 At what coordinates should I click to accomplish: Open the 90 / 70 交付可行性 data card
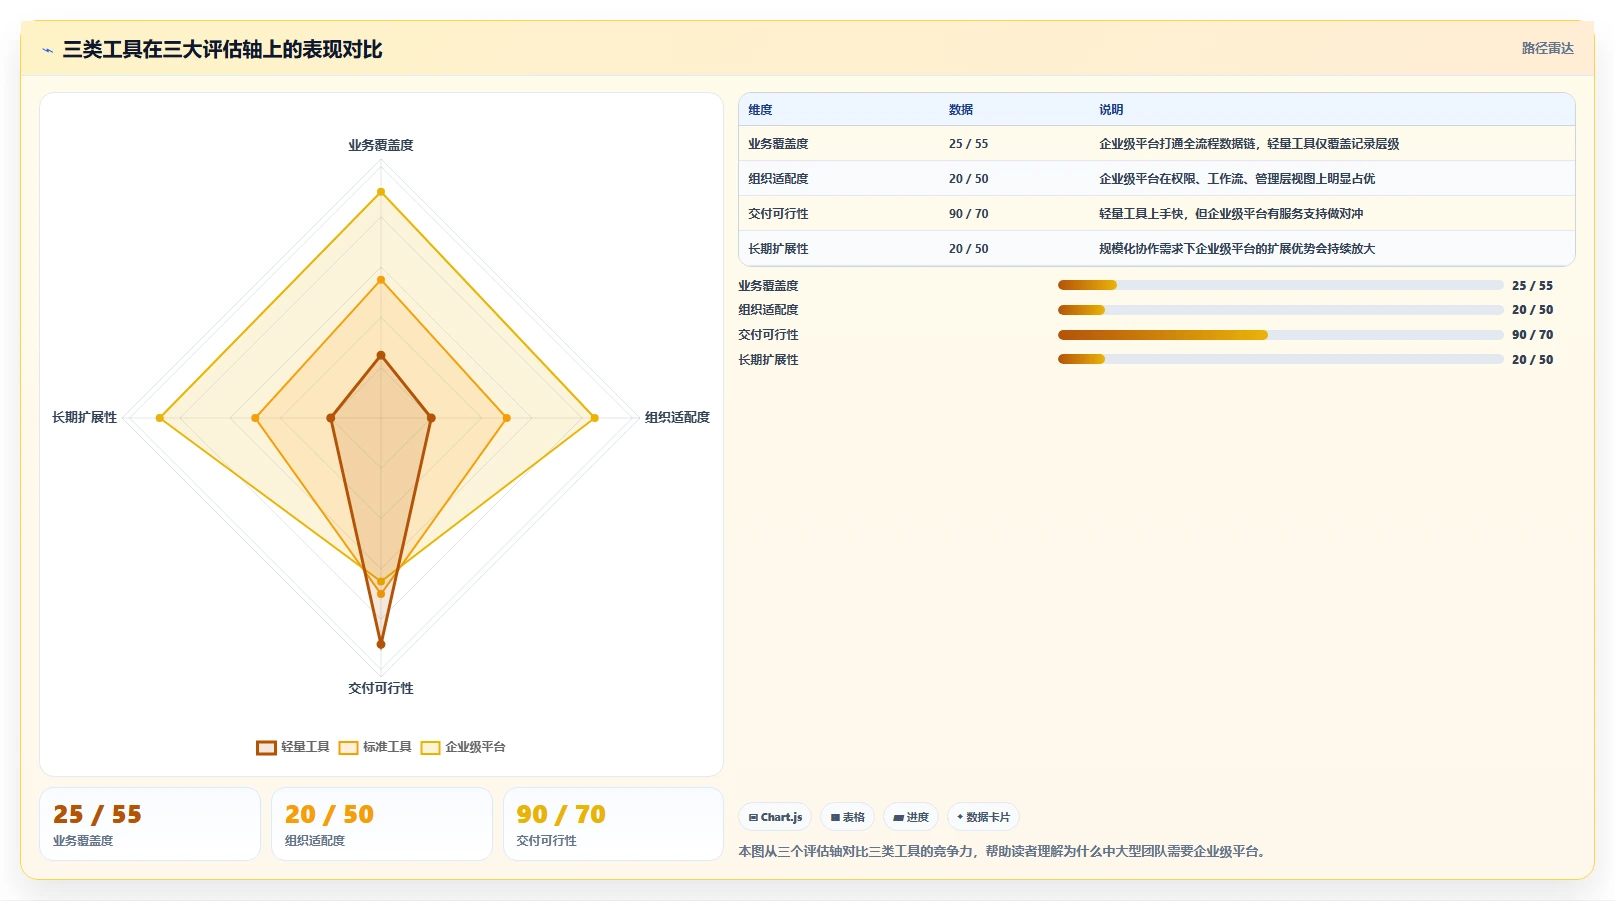point(613,824)
